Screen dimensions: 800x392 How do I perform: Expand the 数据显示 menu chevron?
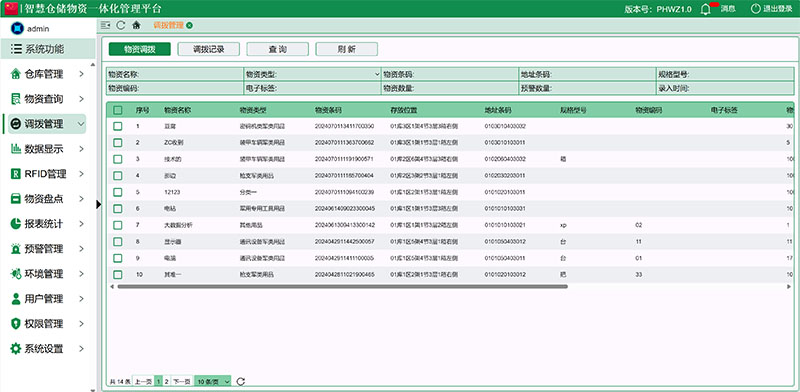click(x=81, y=149)
